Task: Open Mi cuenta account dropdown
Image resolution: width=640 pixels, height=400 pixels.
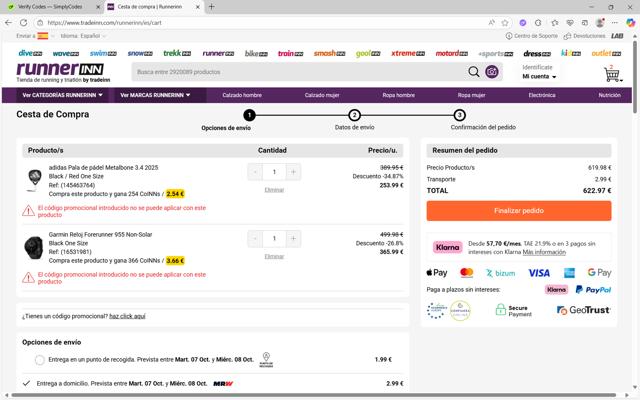Action: [539, 76]
